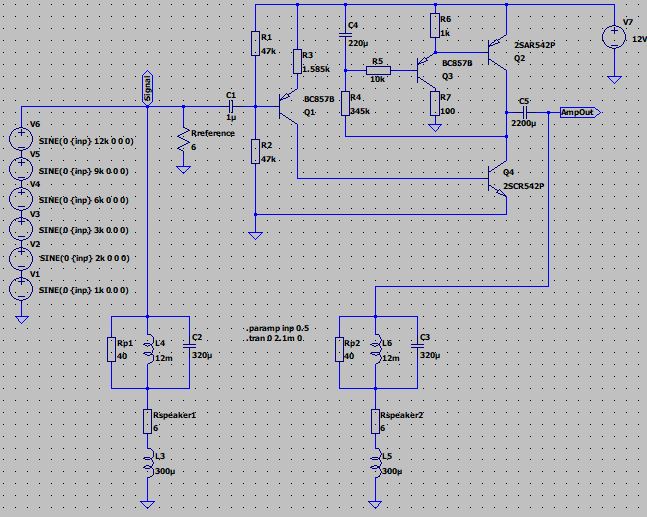
Task: Select capacitor C5 2200µ symbol
Action: click(x=524, y=112)
